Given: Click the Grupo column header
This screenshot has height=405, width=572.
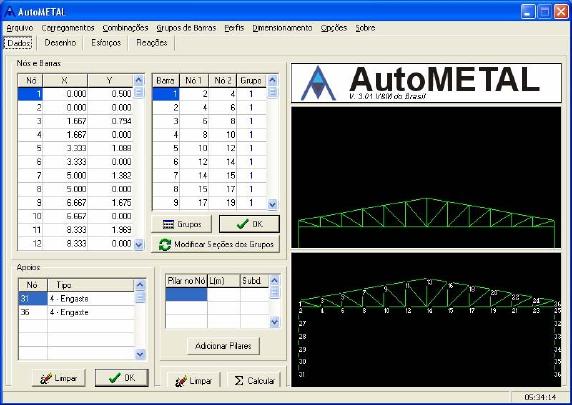Looking at the screenshot, I should point(251,80).
